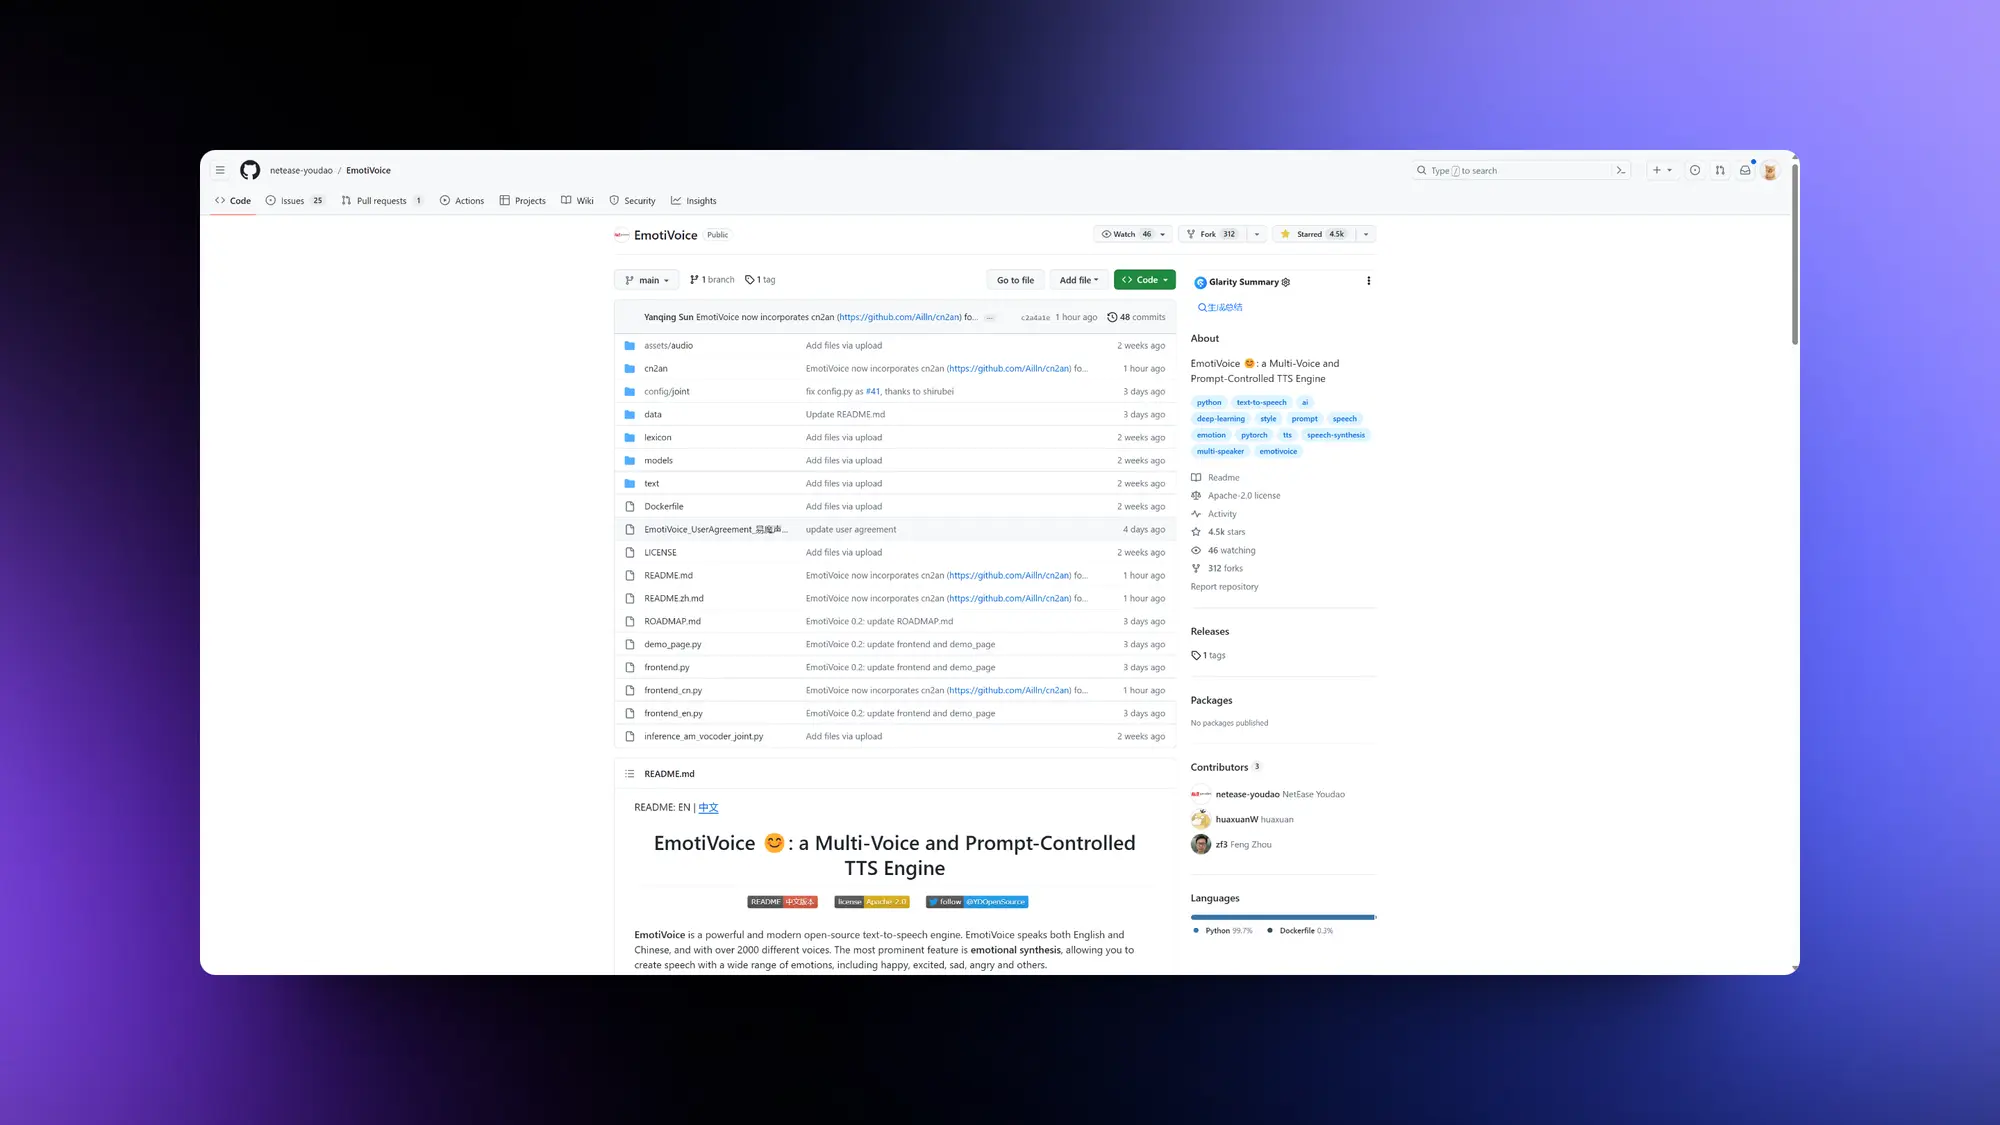Open the netease-youdao owner link
This screenshot has height=1125, width=2000.
click(x=301, y=171)
